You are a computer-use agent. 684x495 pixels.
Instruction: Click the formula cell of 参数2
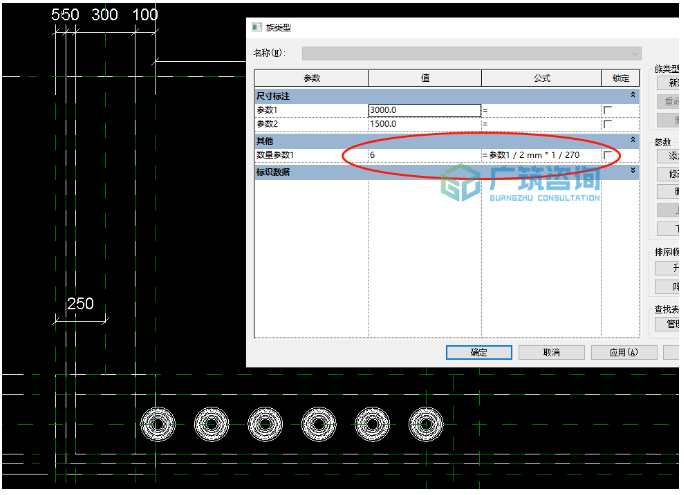click(541, 124)
